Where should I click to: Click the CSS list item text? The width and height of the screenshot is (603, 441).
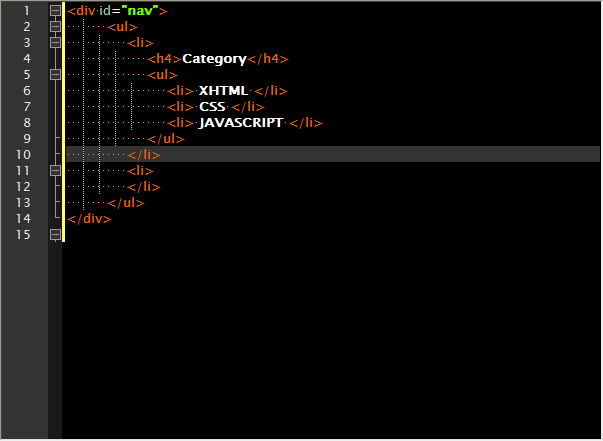[212, 107]
